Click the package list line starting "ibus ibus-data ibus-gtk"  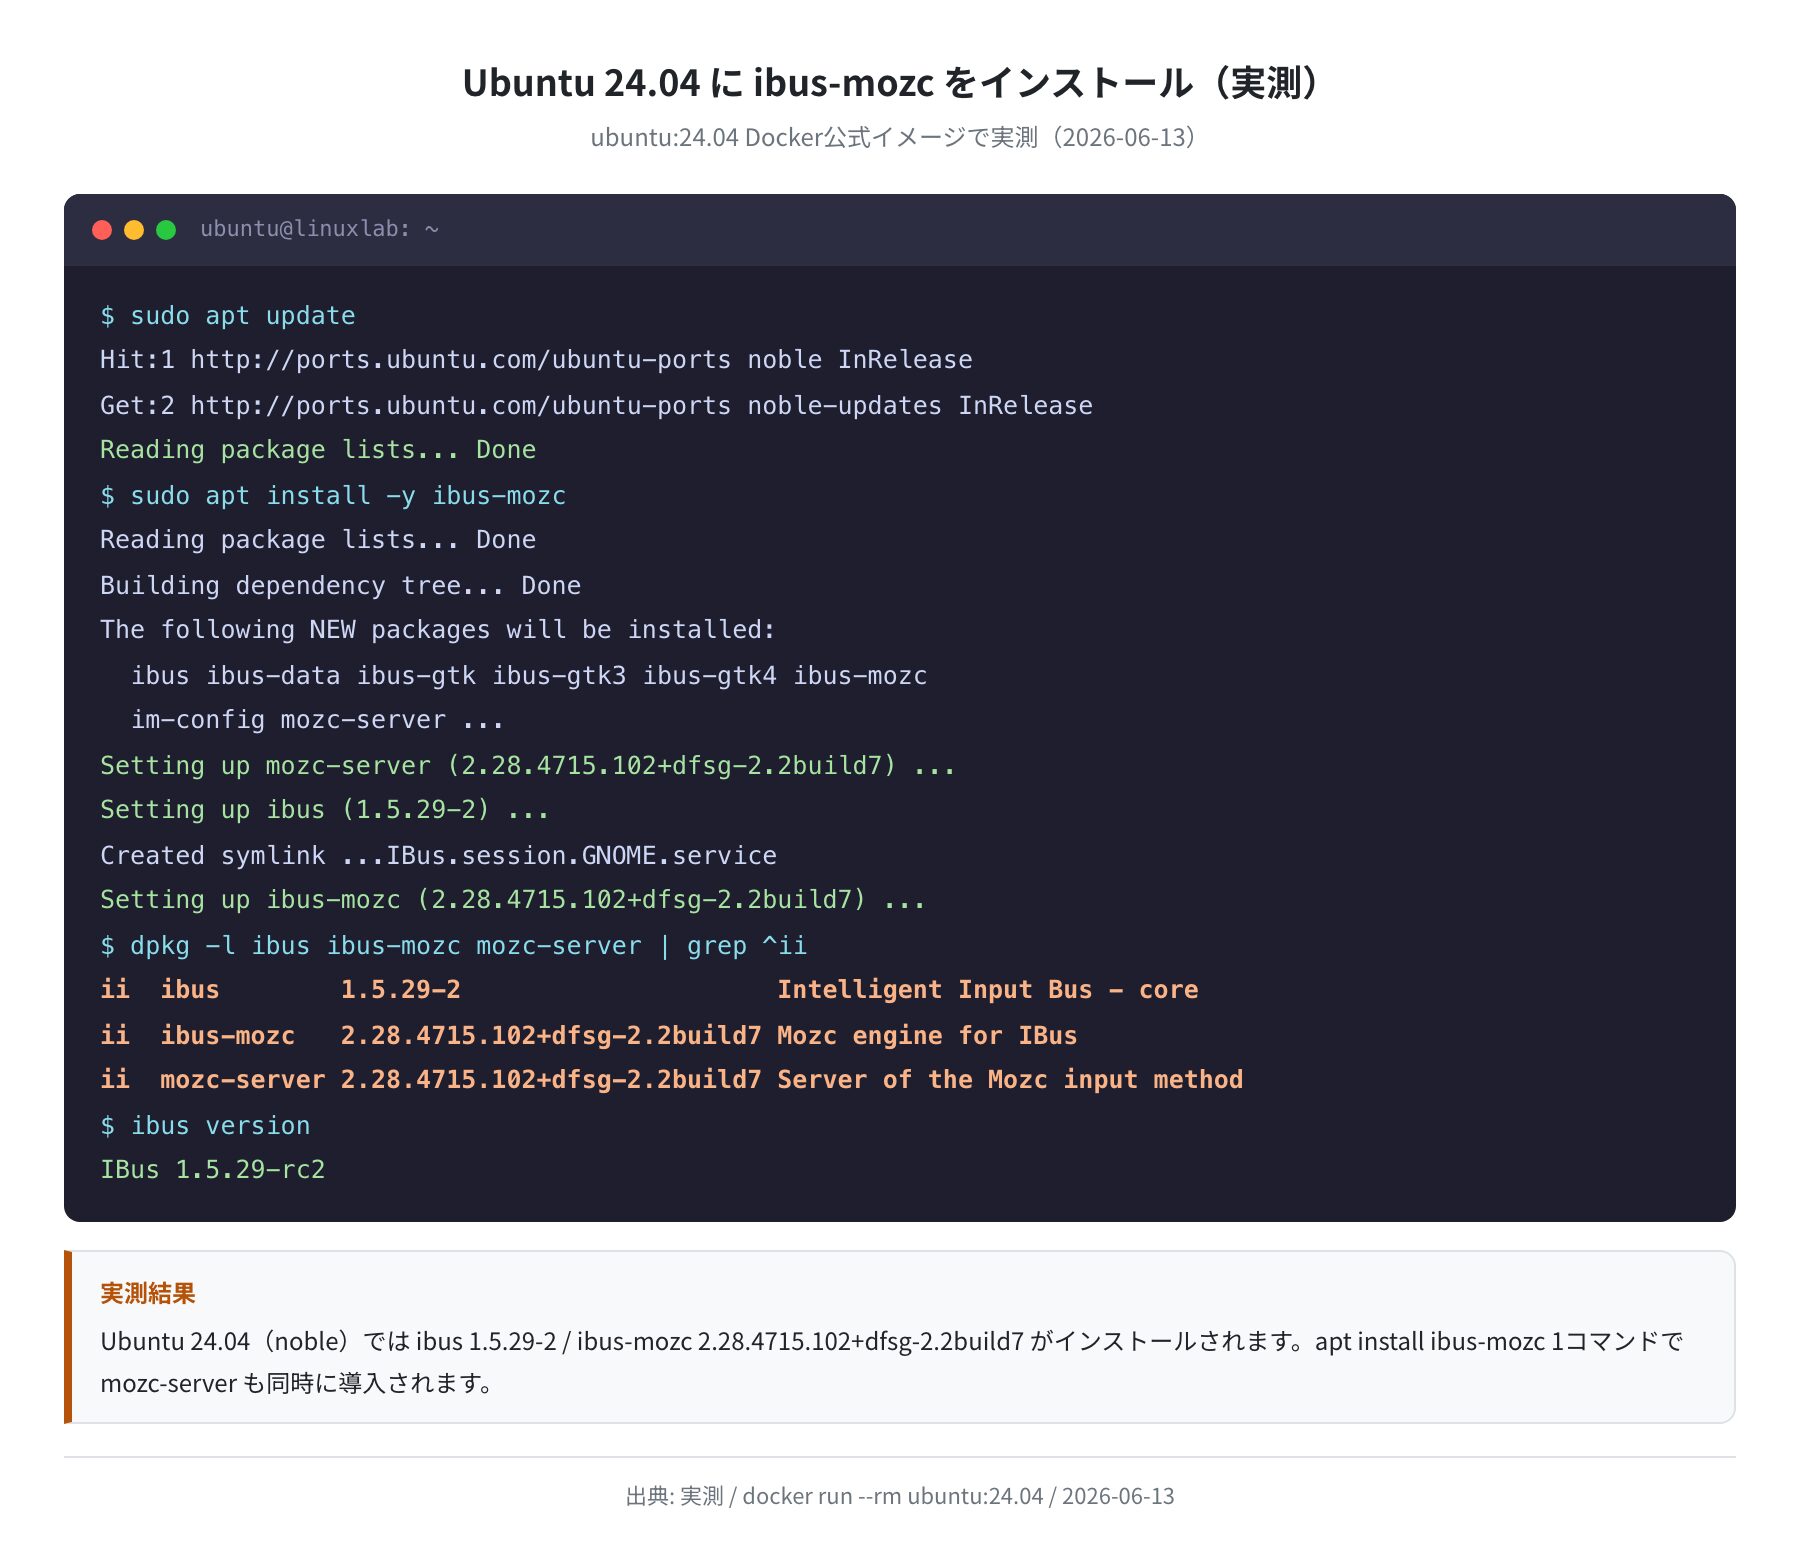[529, 676]
